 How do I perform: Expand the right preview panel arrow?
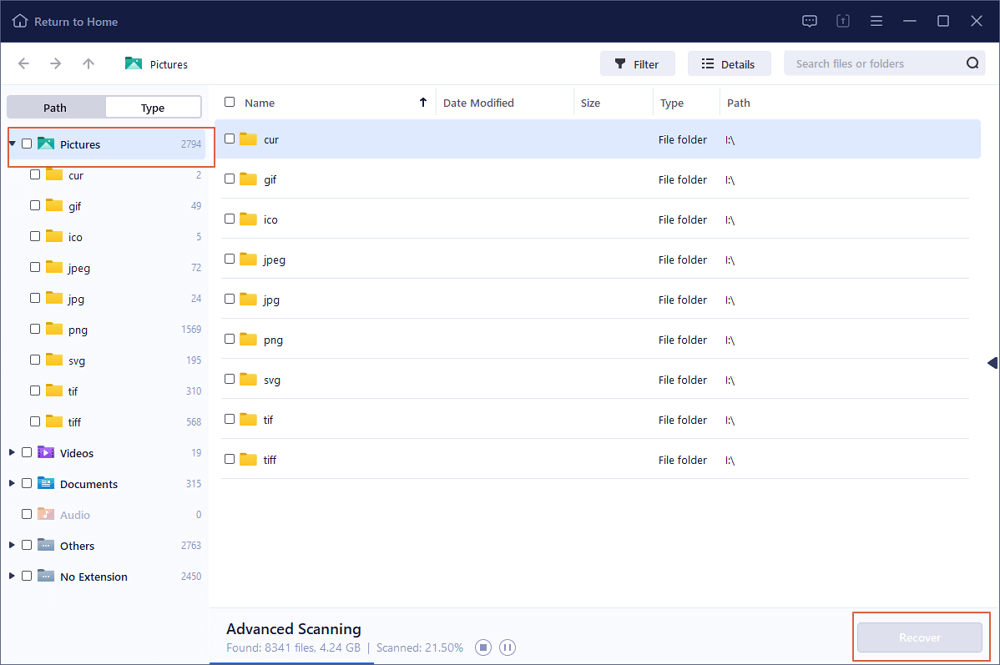tap(991, 362)
